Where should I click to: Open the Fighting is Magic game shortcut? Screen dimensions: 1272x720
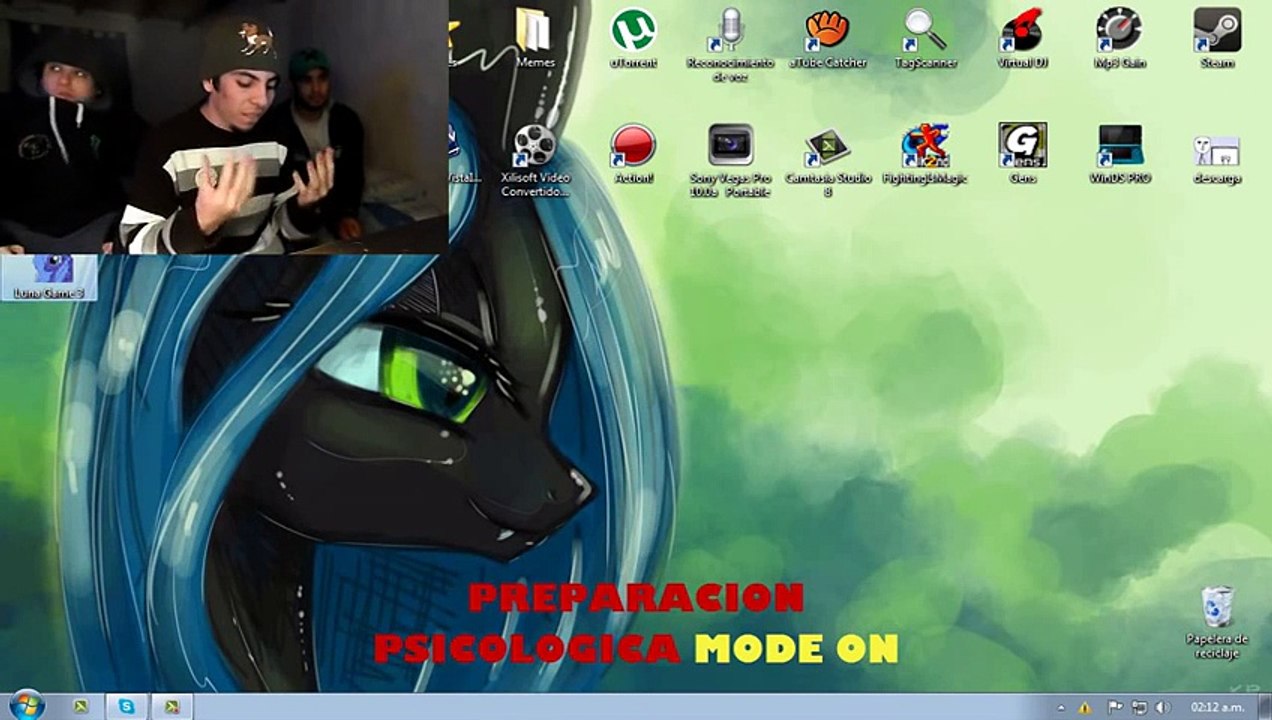[x=925, y=153]
